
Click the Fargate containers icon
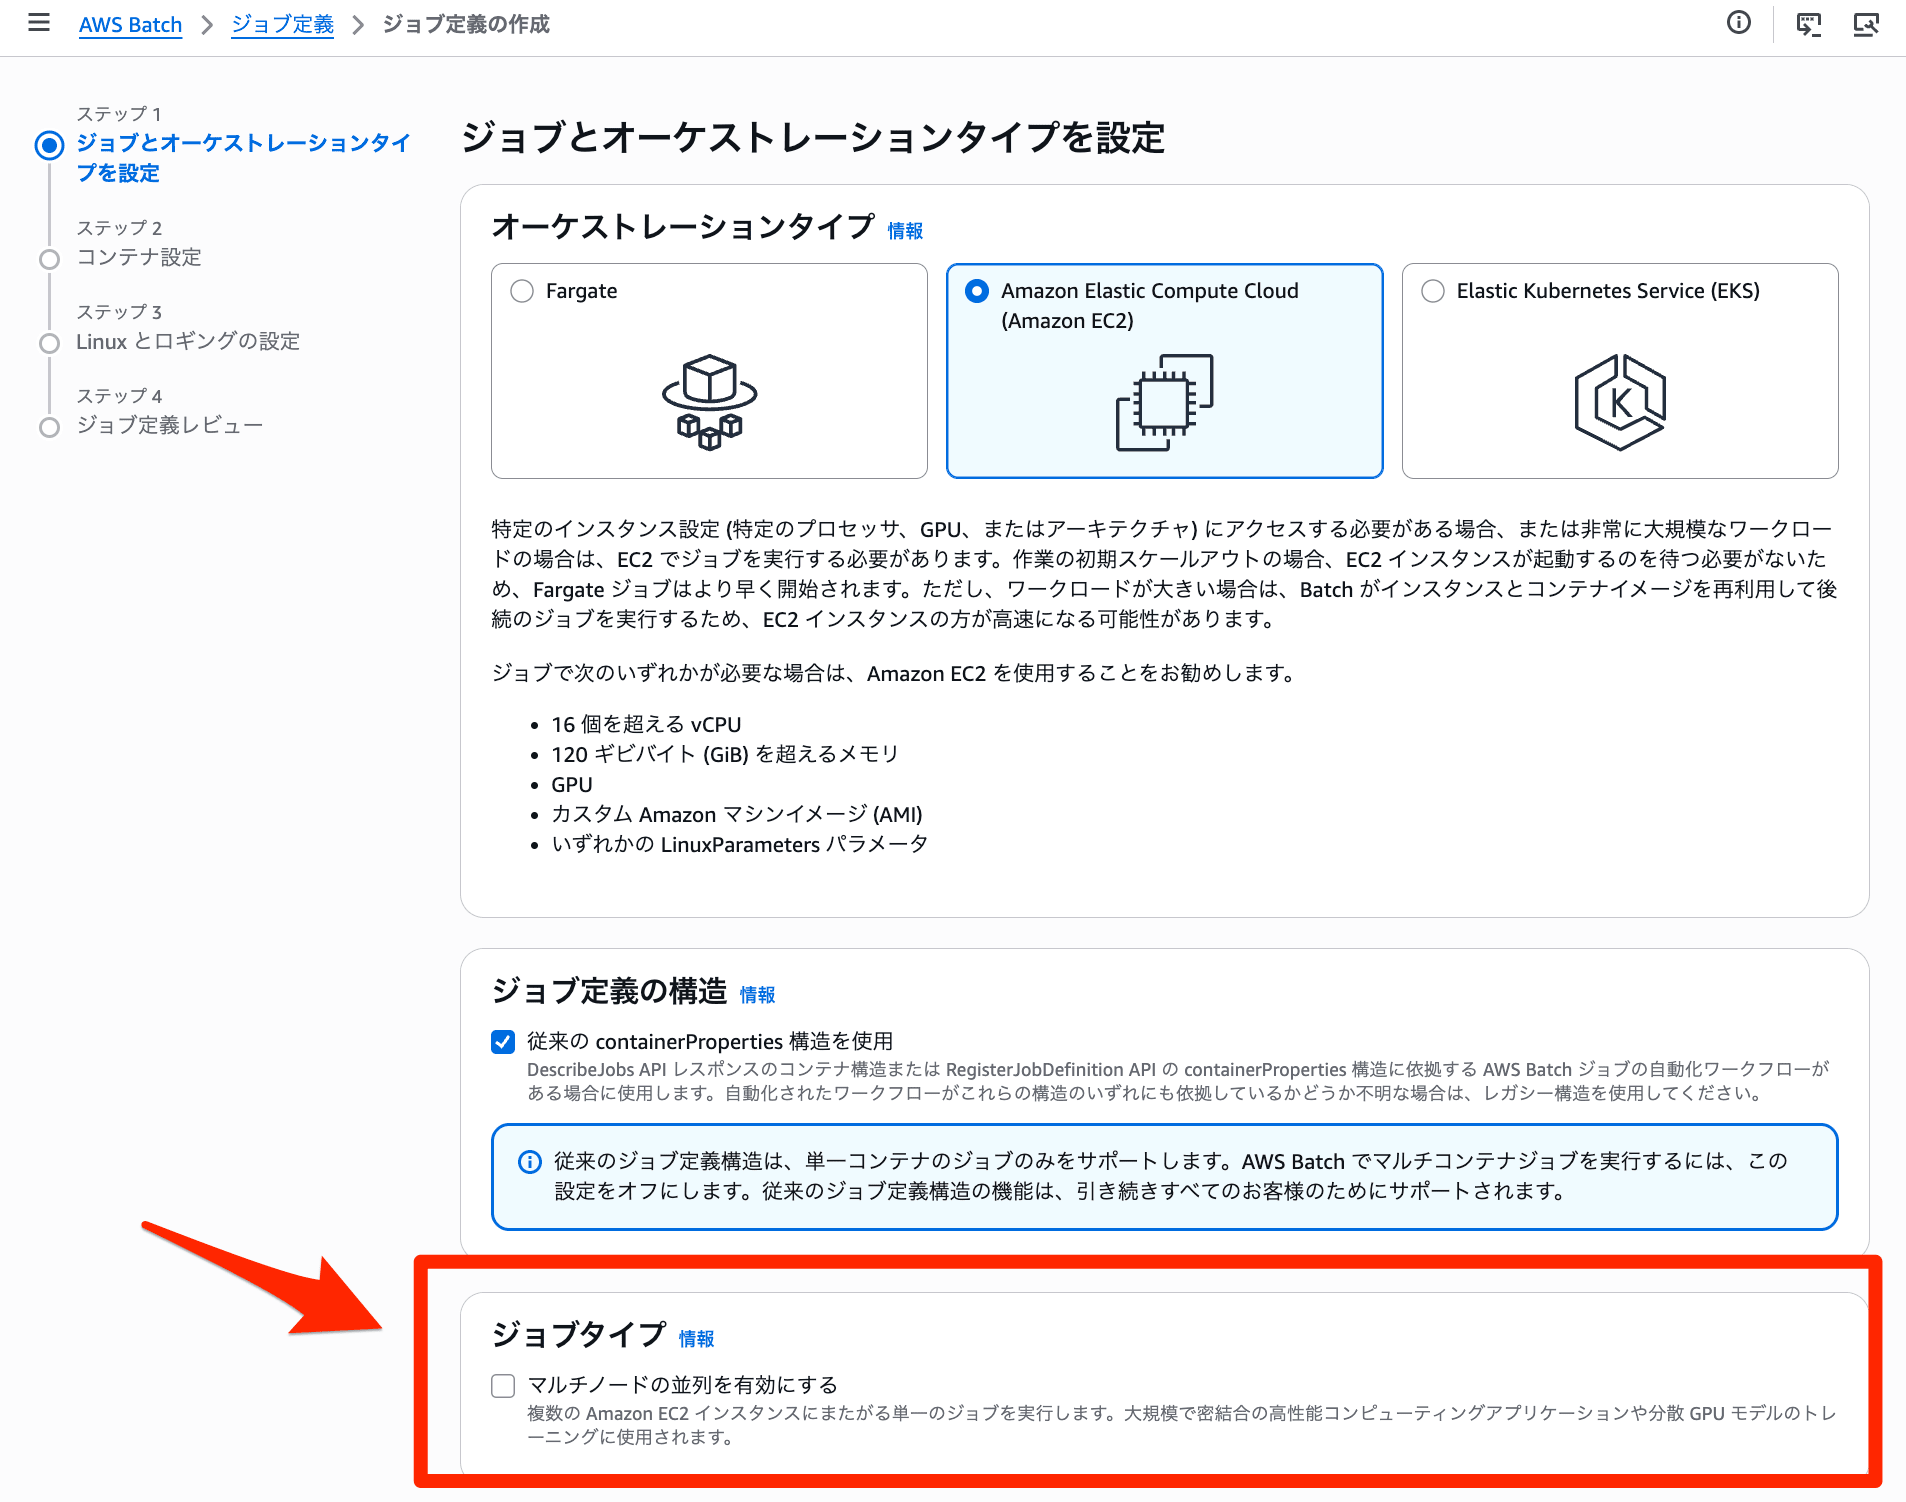click(709, 402)
